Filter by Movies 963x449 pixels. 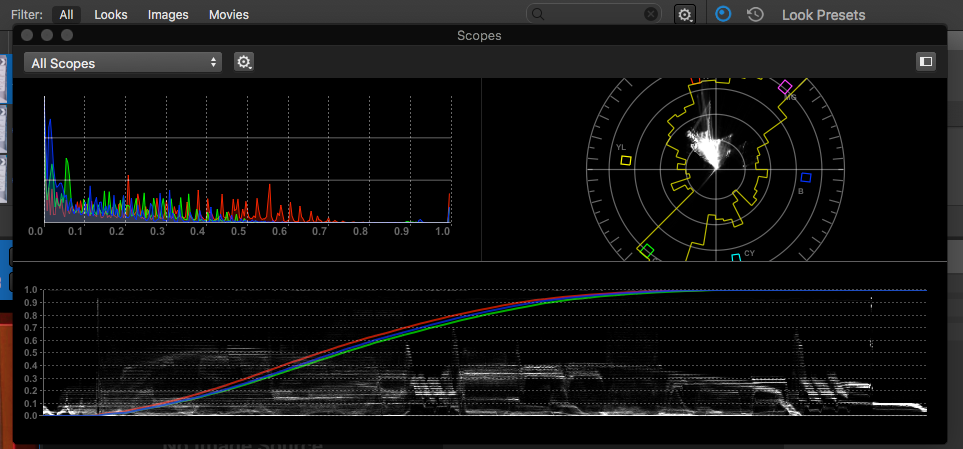[x=229, y=15]
